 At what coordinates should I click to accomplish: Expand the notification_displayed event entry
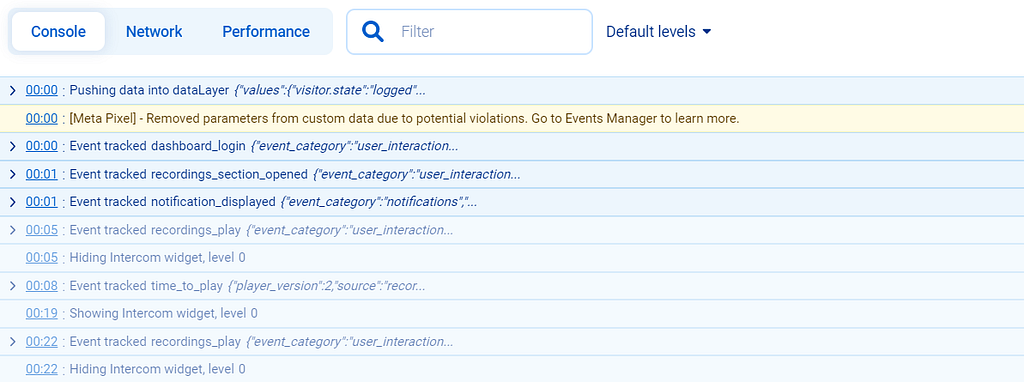pos(12,202)
